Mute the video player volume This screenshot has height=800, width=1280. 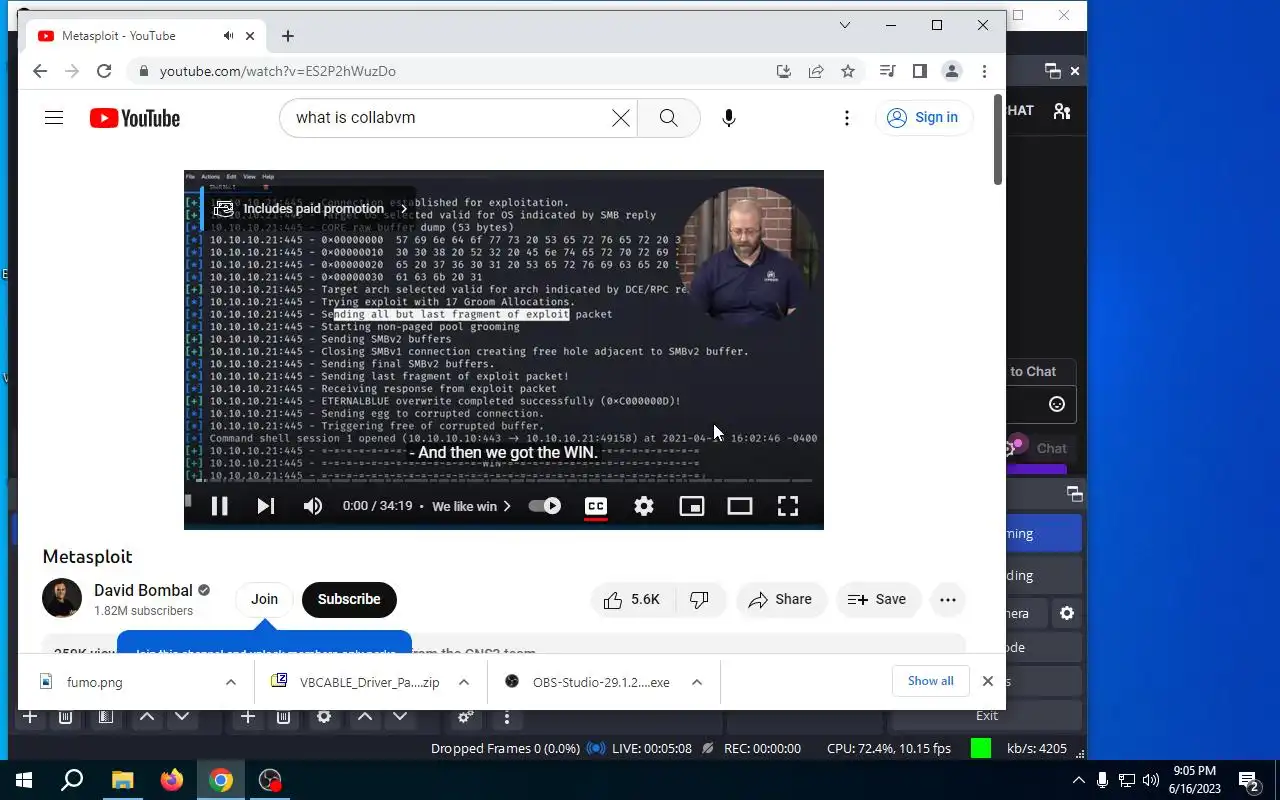313,506
